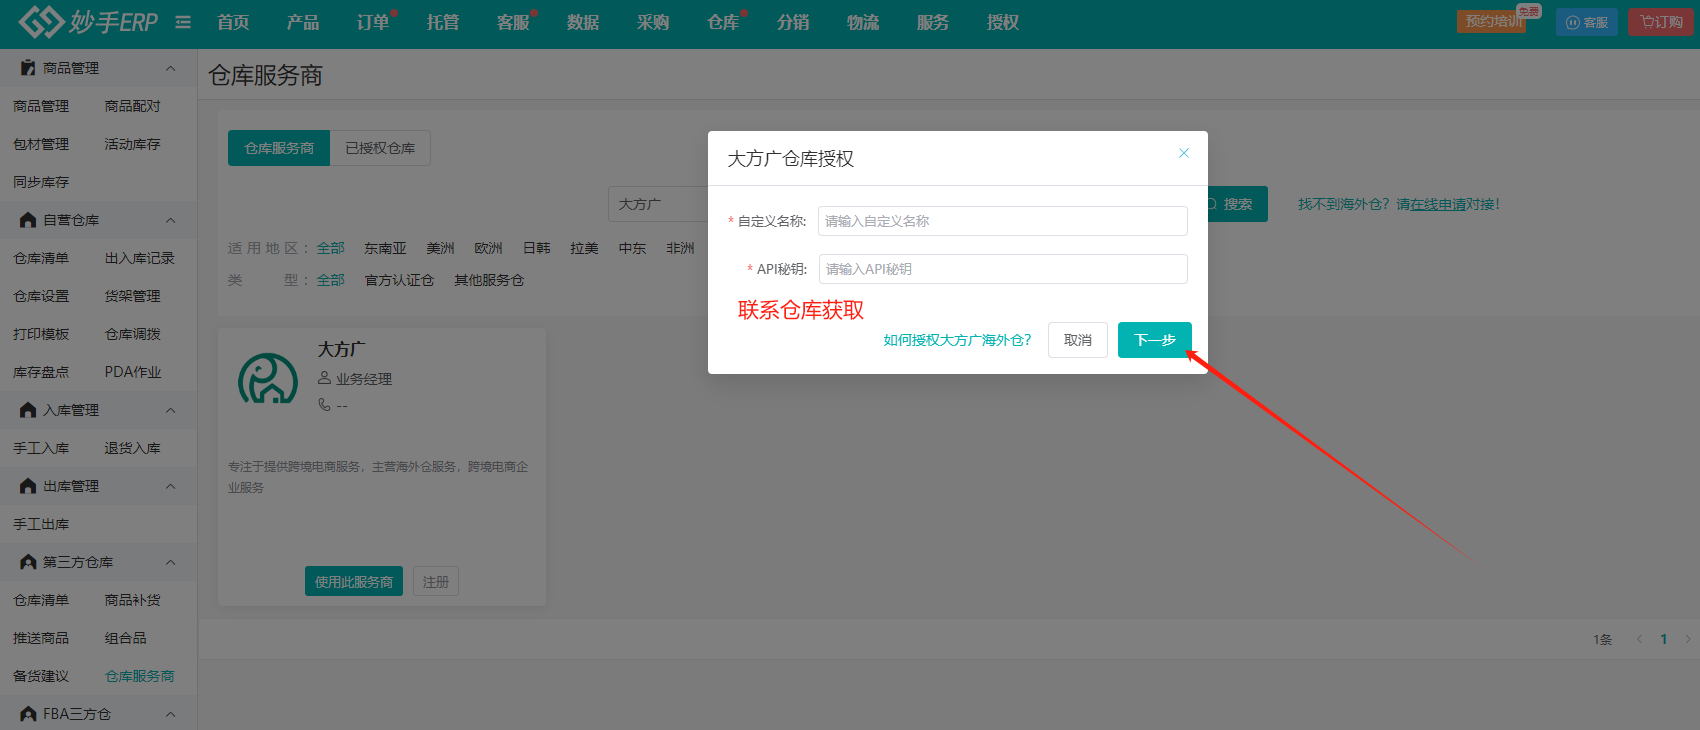Click the blue 客服 button at top right
Viewport: 1700px width, 730px height.
[x=1587, y=22]
